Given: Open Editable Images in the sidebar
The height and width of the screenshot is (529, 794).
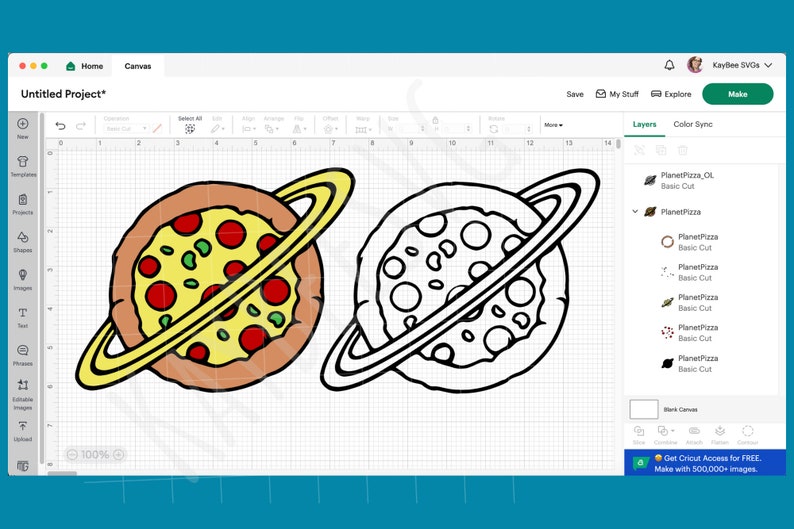Looking at the screenshot, I should 23,395.
